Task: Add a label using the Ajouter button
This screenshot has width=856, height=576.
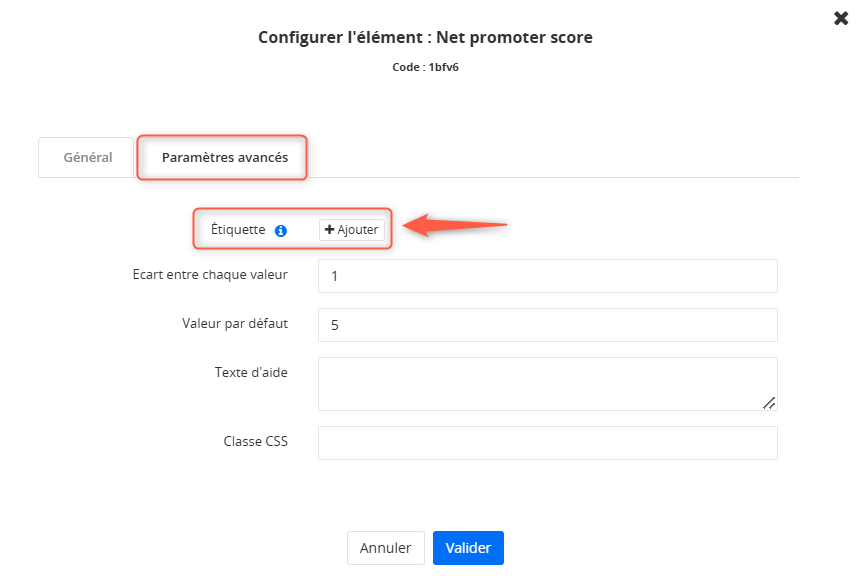Action: 352,229
